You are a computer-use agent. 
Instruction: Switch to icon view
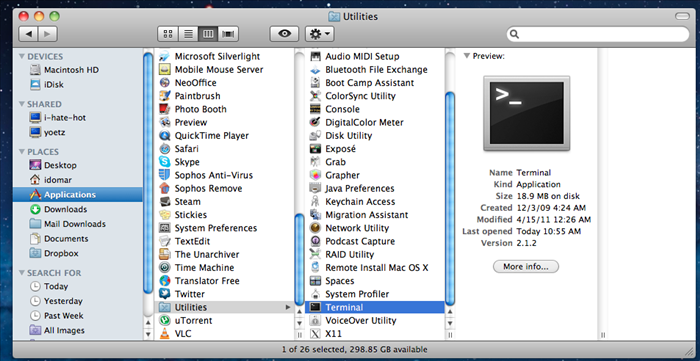(168, 34)
